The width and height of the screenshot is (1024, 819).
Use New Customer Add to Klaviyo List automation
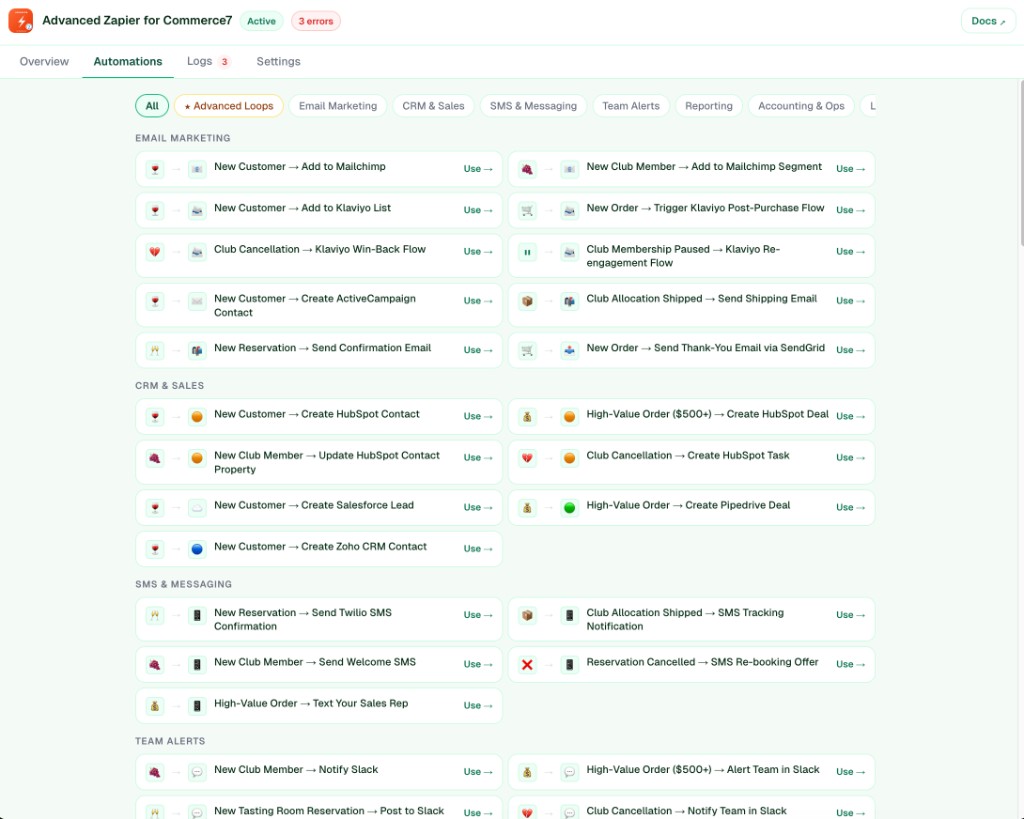click(x=478, y=210)
